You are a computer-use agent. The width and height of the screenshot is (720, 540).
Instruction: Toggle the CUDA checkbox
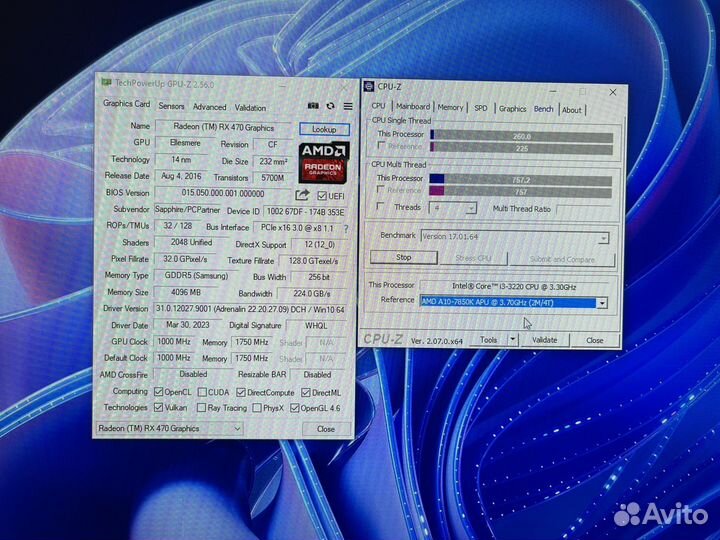202,392
